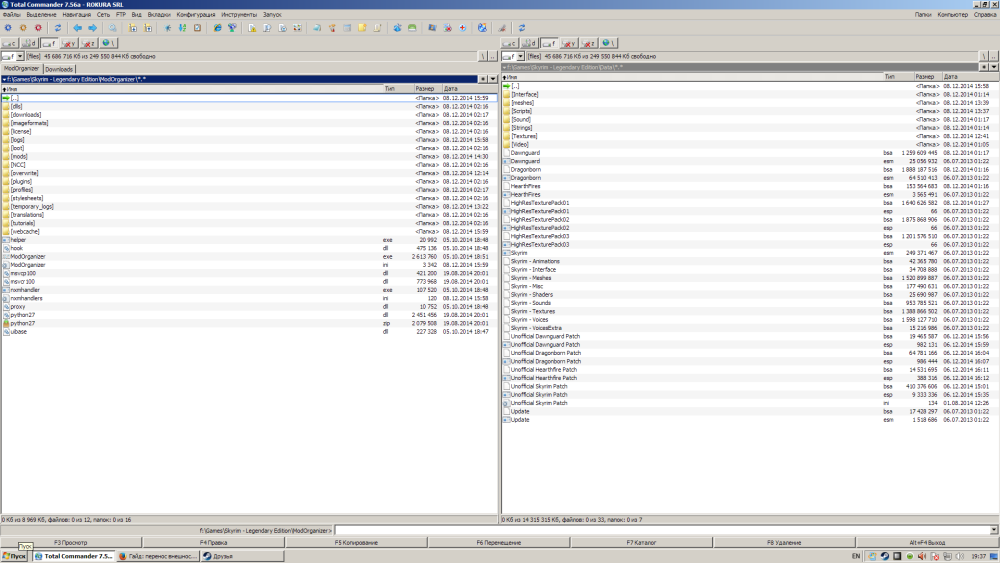Sort right panel by Тип column
Viewport: 1000px width, 563px height.
click(x=898, y=77)
